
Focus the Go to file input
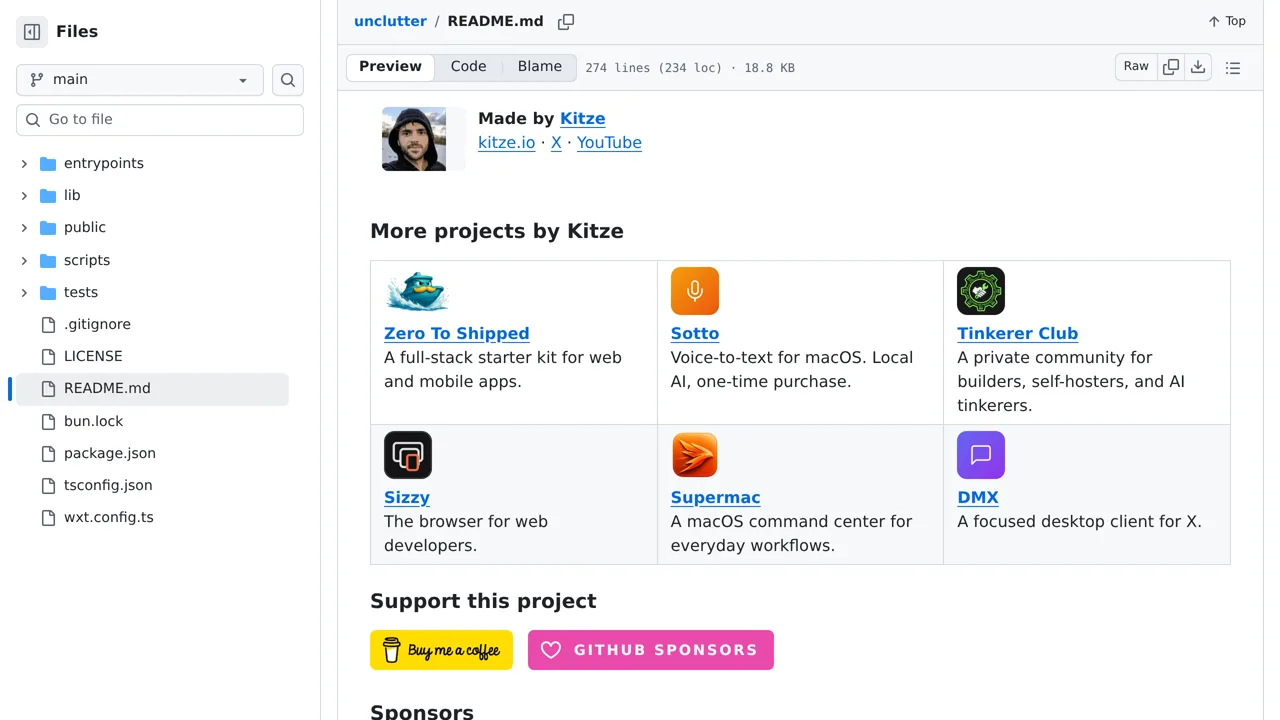click(x=160, y=120)
